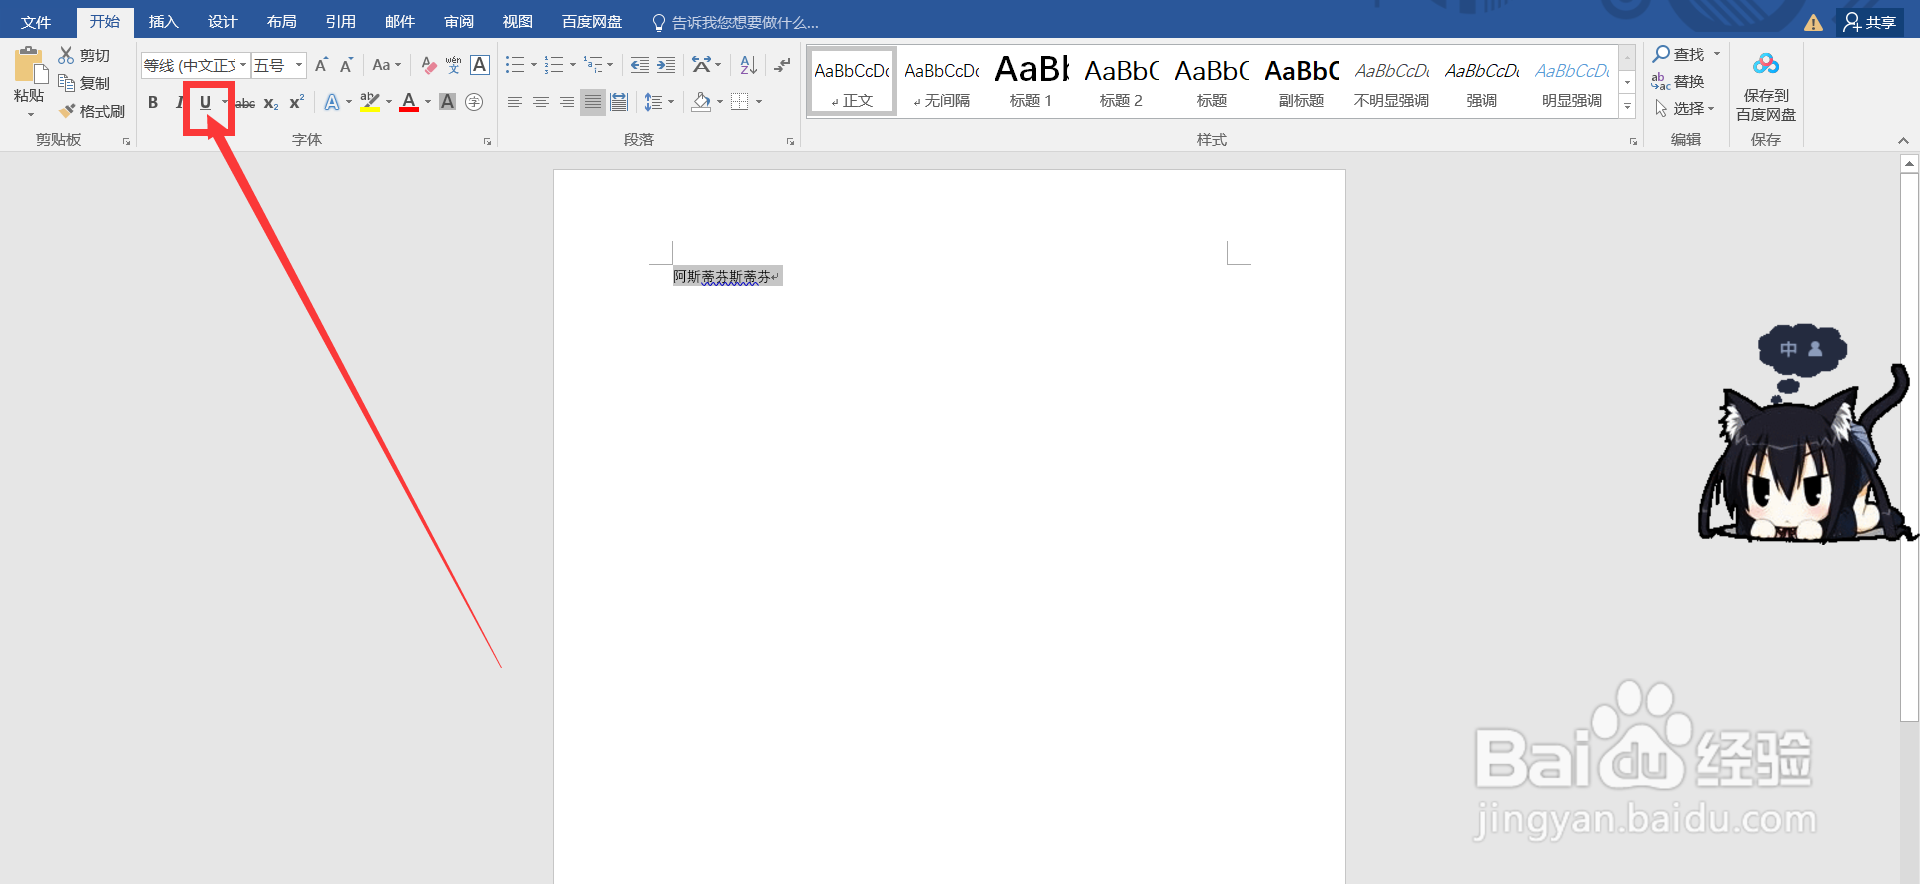Increase font size with grow-font icon
1920x884 pixels.
click(x=321, y=65)
